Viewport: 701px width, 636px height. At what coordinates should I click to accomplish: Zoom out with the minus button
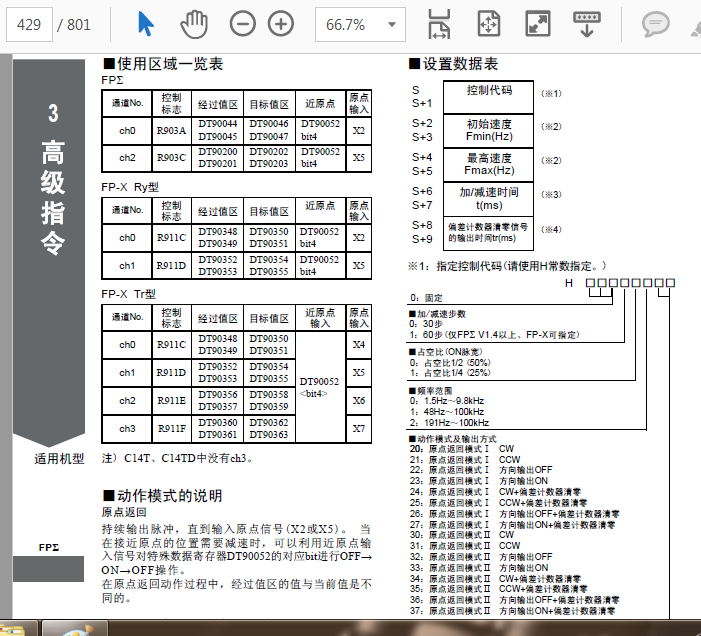242,24
